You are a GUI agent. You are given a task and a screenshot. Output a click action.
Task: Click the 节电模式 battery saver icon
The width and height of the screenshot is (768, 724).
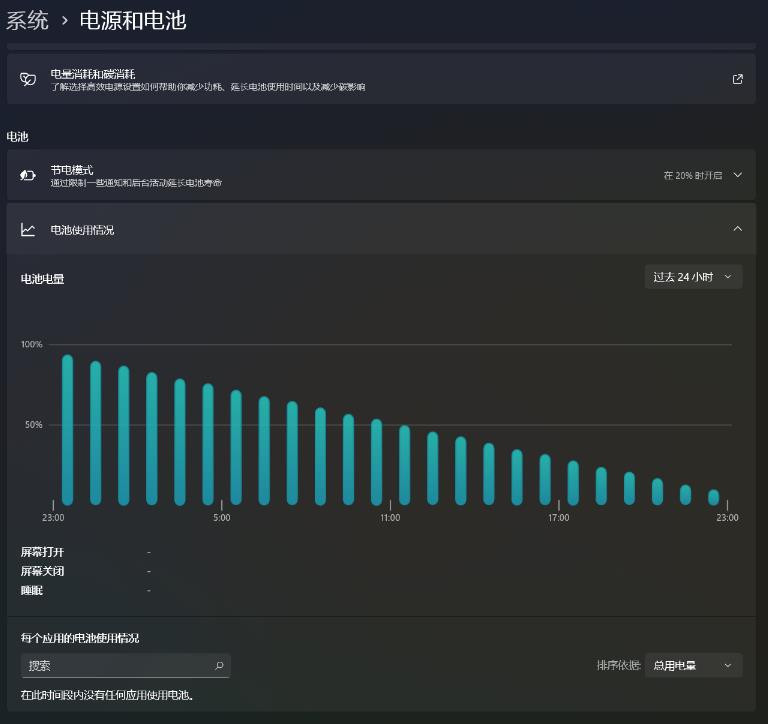[28, 175]
